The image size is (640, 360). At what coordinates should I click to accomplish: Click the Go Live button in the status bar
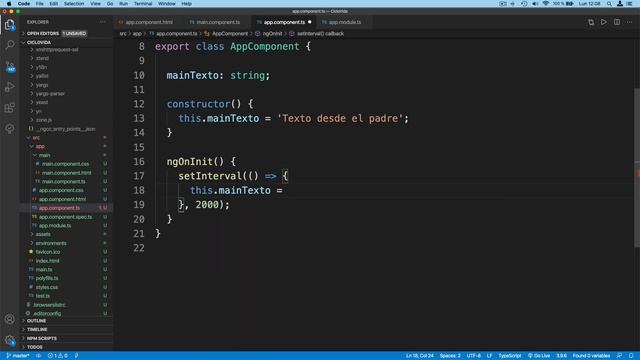point(539,356)
